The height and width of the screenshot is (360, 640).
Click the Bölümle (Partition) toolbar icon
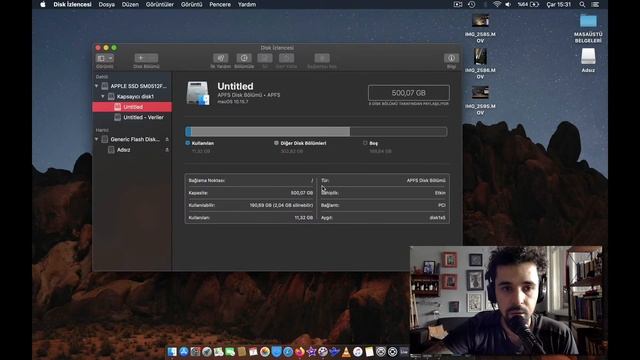[244, 58]
